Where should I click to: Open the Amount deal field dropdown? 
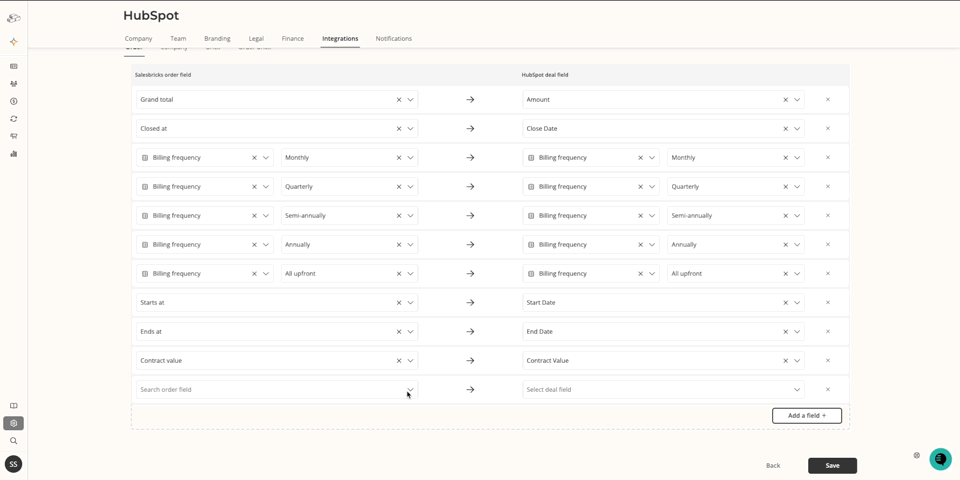click(797, 99)
